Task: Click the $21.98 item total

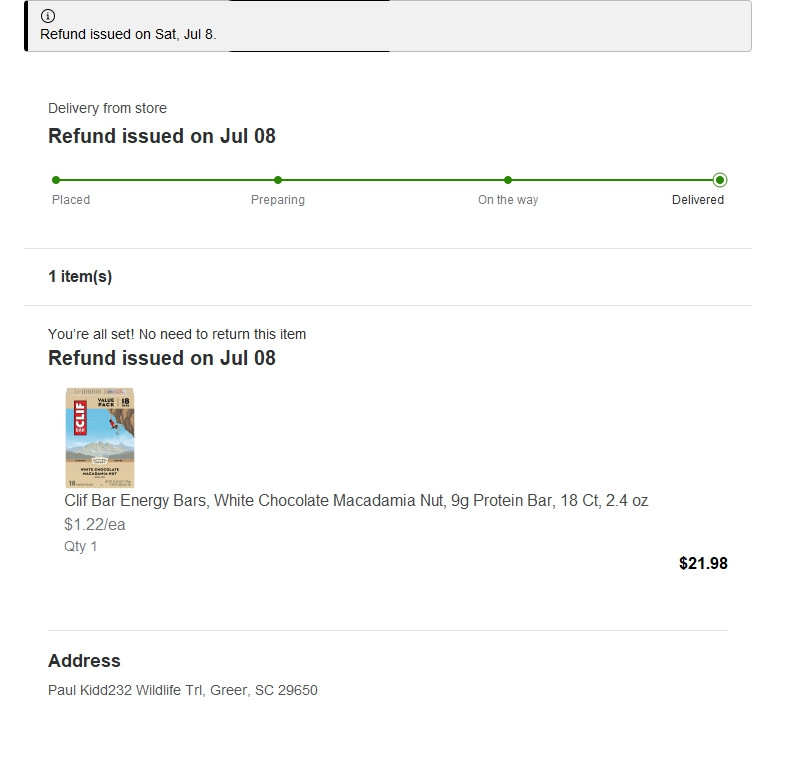Action: coord(703,563)
